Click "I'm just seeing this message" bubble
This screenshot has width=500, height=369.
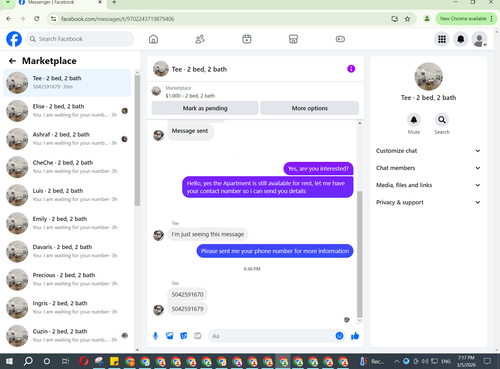click(x=208, y=234)
